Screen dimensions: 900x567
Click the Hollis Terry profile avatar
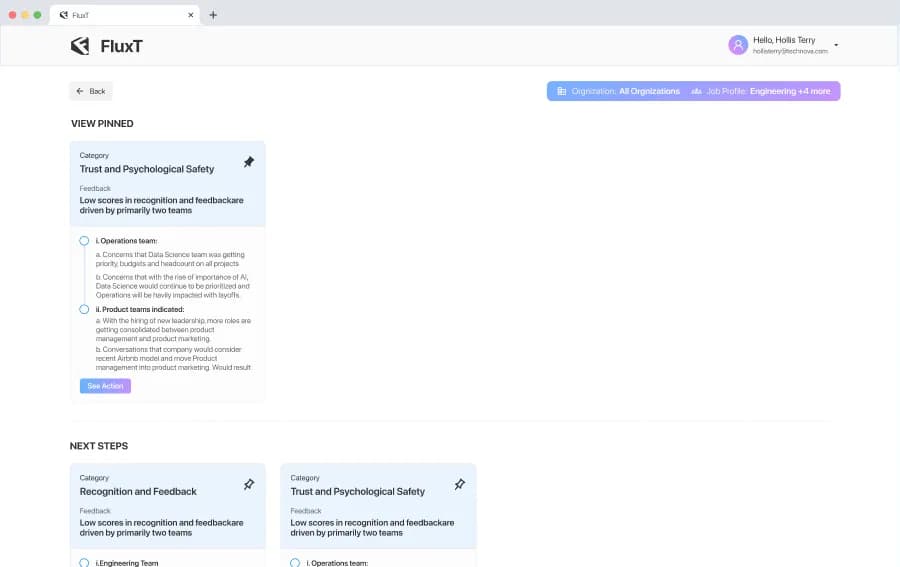[x=738, y=45]
